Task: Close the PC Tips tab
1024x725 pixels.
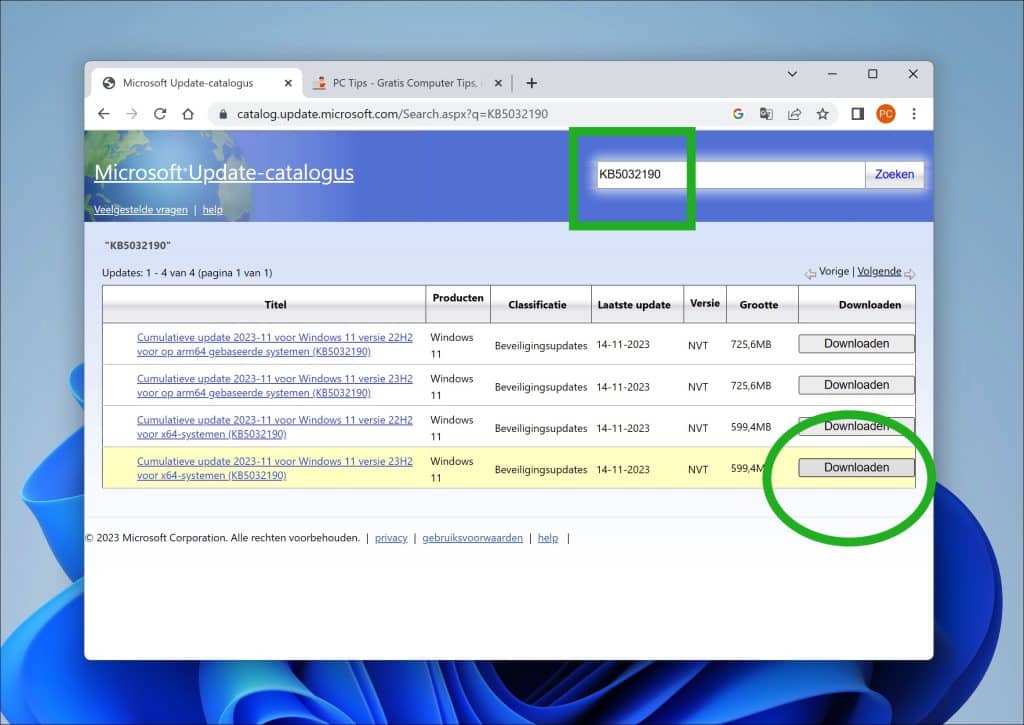Action: 498,83
